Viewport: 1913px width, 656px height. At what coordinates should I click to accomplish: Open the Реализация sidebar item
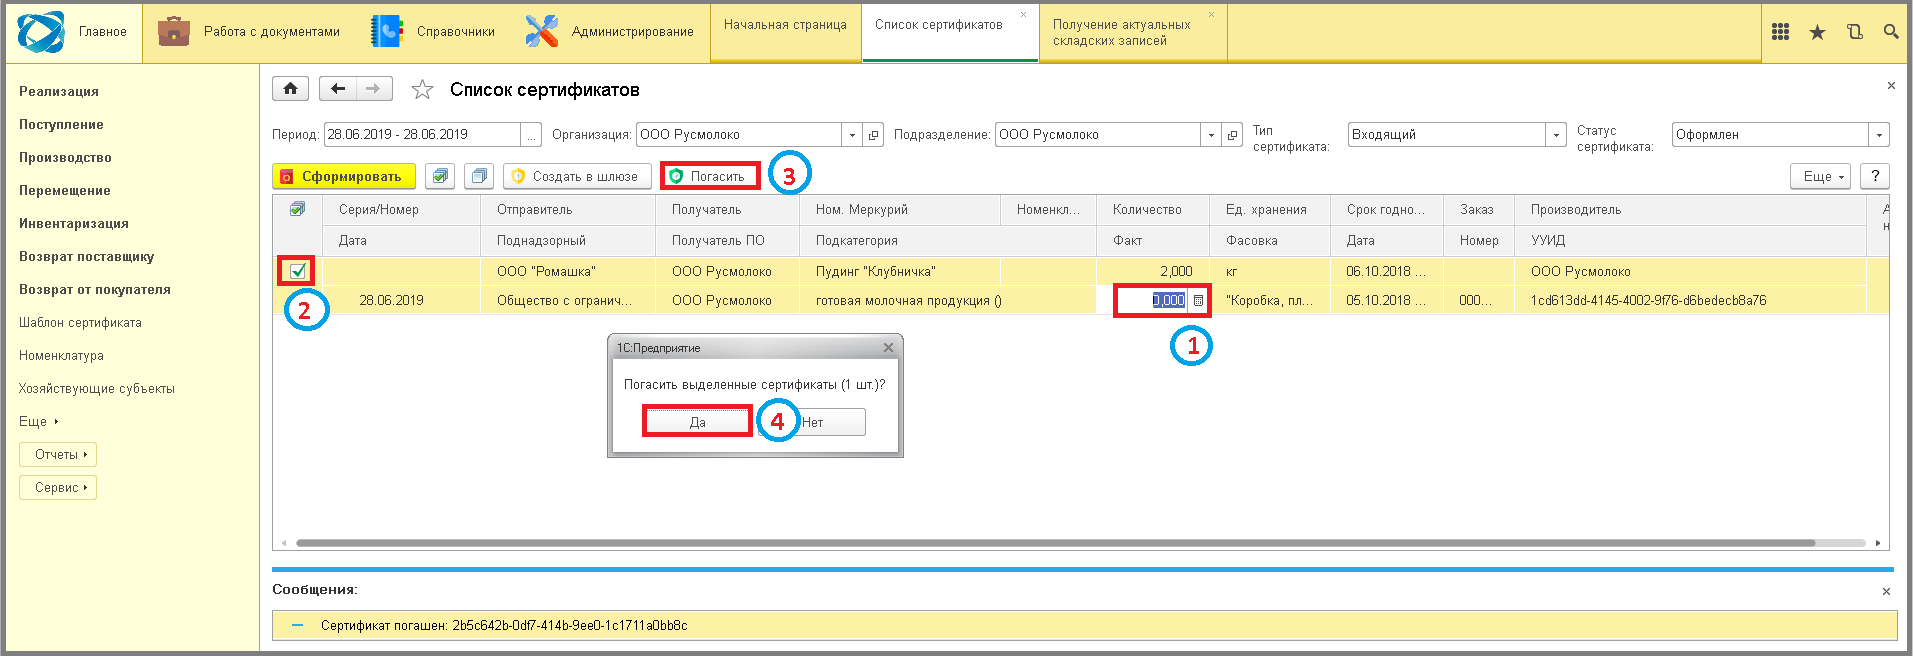pos(59,92)
